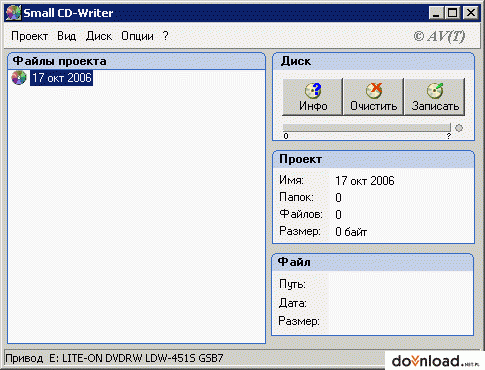Open the Опции menu

pos(137,36)
